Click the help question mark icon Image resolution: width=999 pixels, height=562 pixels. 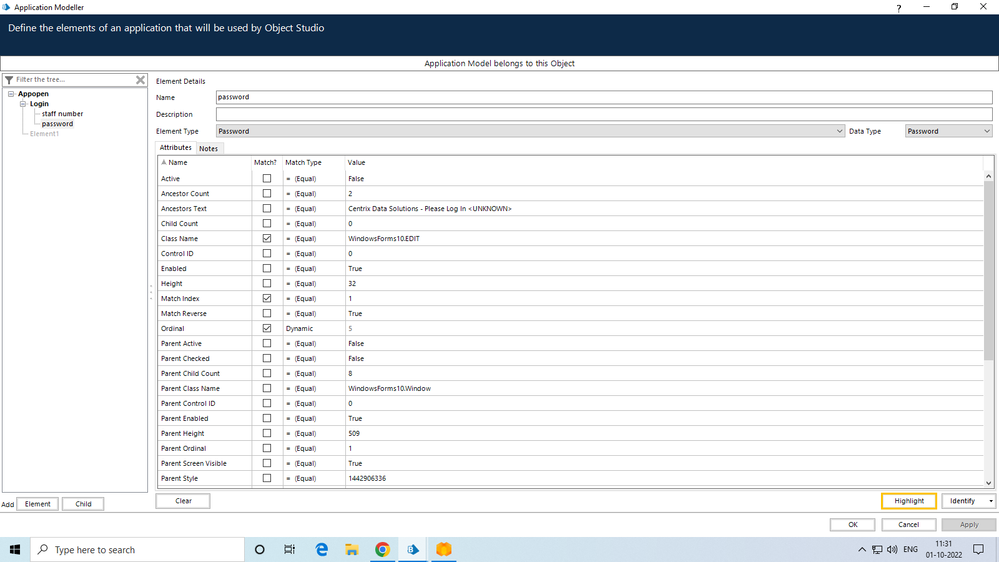point(898,8)
